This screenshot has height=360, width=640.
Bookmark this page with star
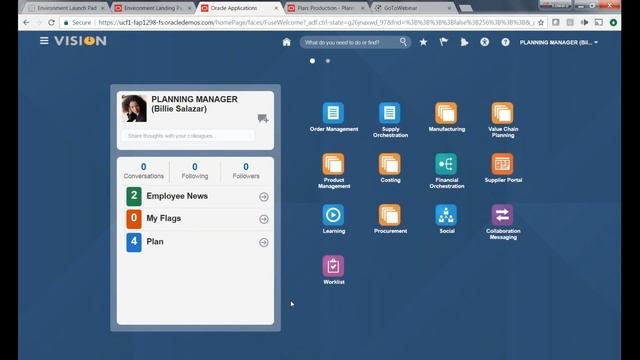(x=541, y=22)
